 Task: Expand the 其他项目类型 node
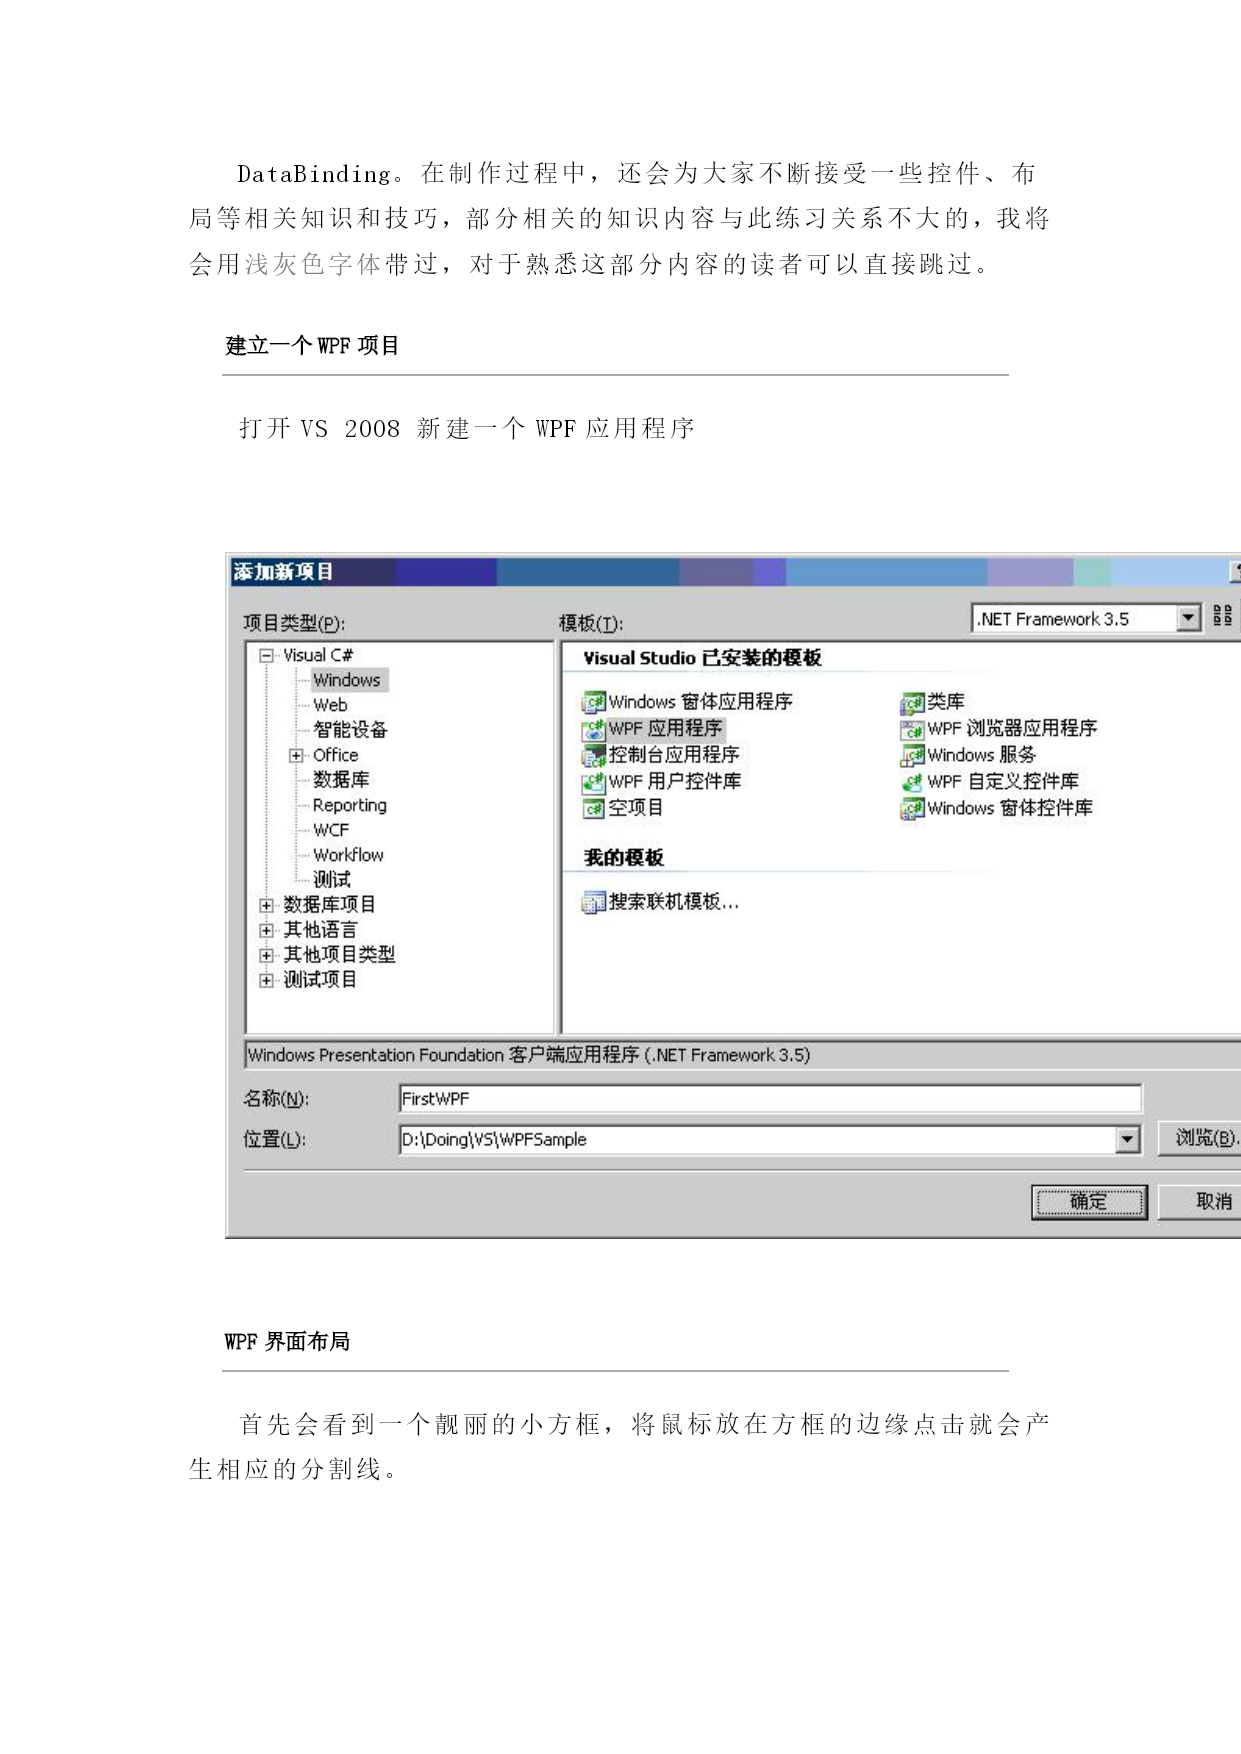(267, 956)
